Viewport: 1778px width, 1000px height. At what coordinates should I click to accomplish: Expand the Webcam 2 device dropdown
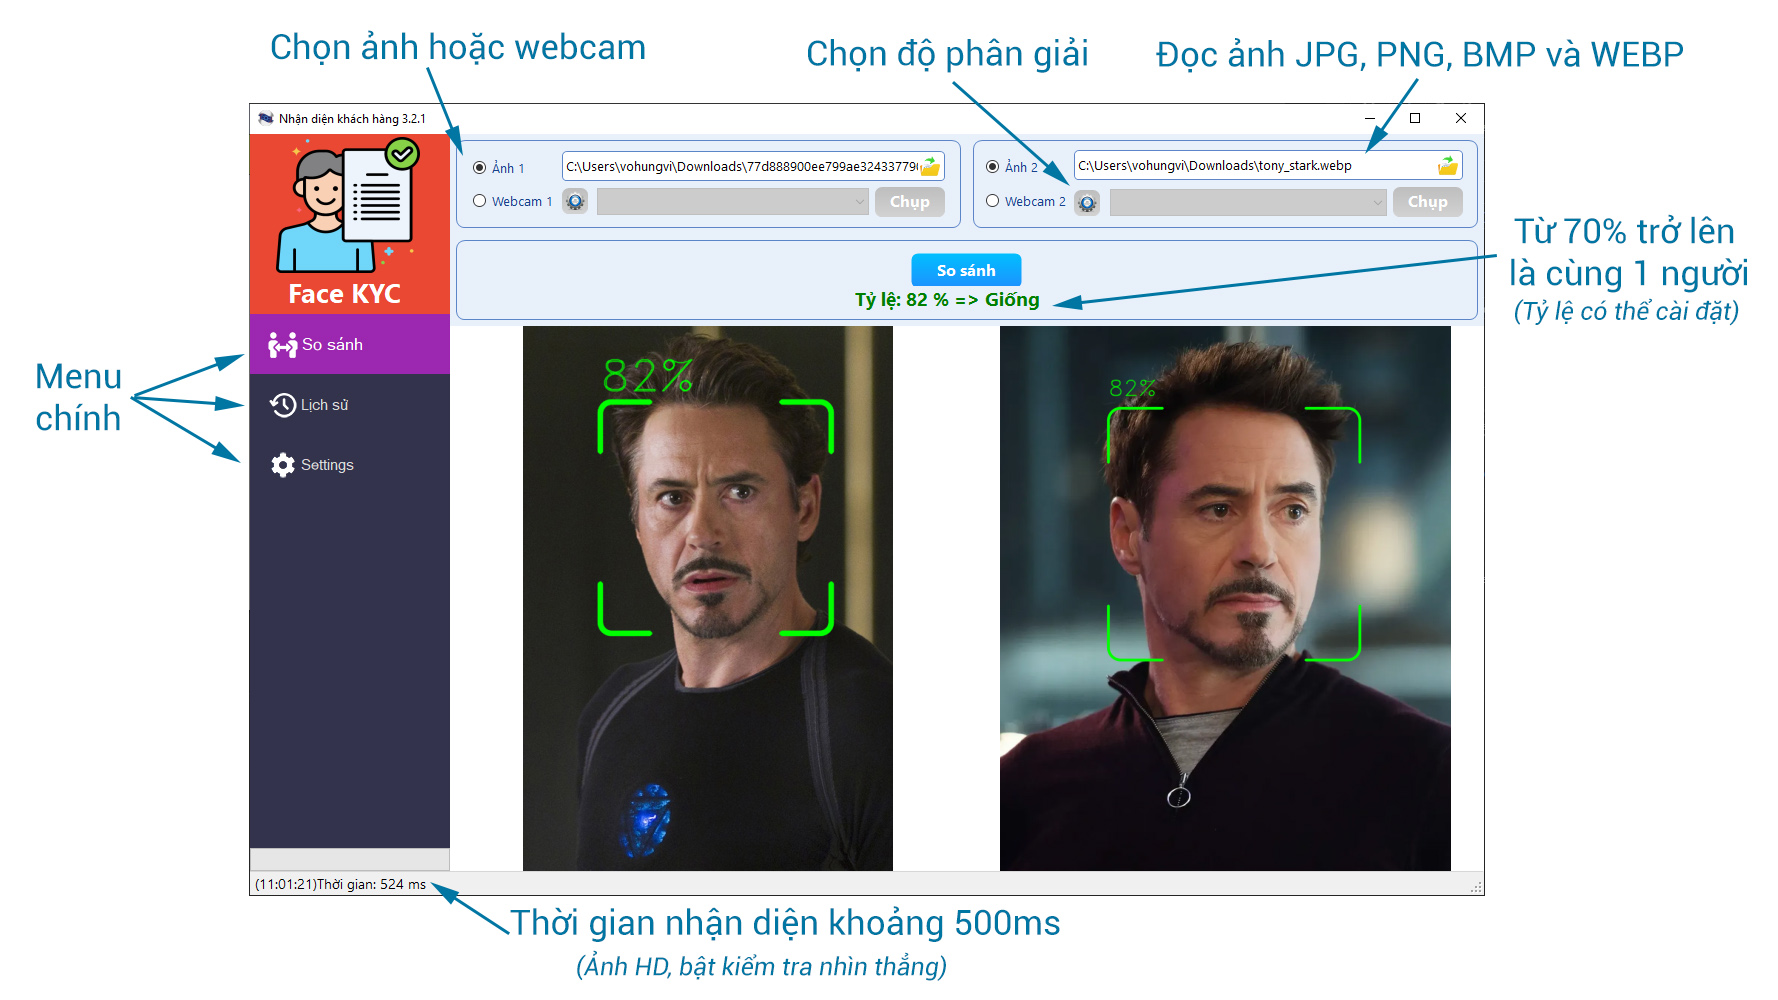pos(1248,203)
